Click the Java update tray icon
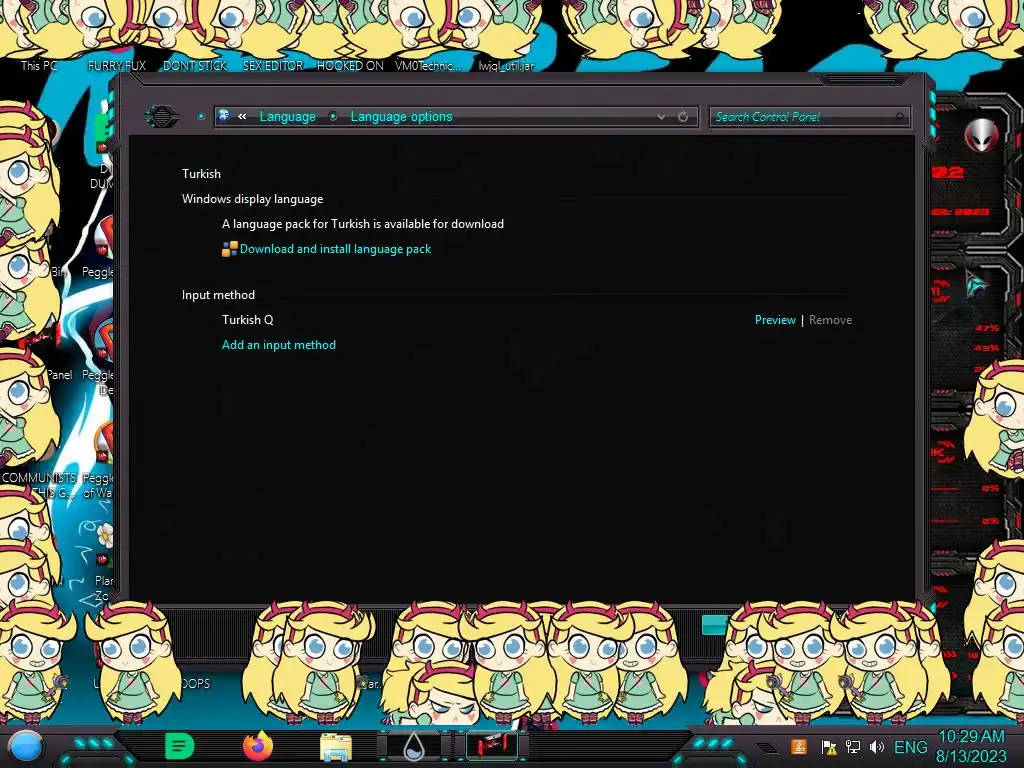The height and width of the screenshot is (768, 1024). [x=799, y=747]
